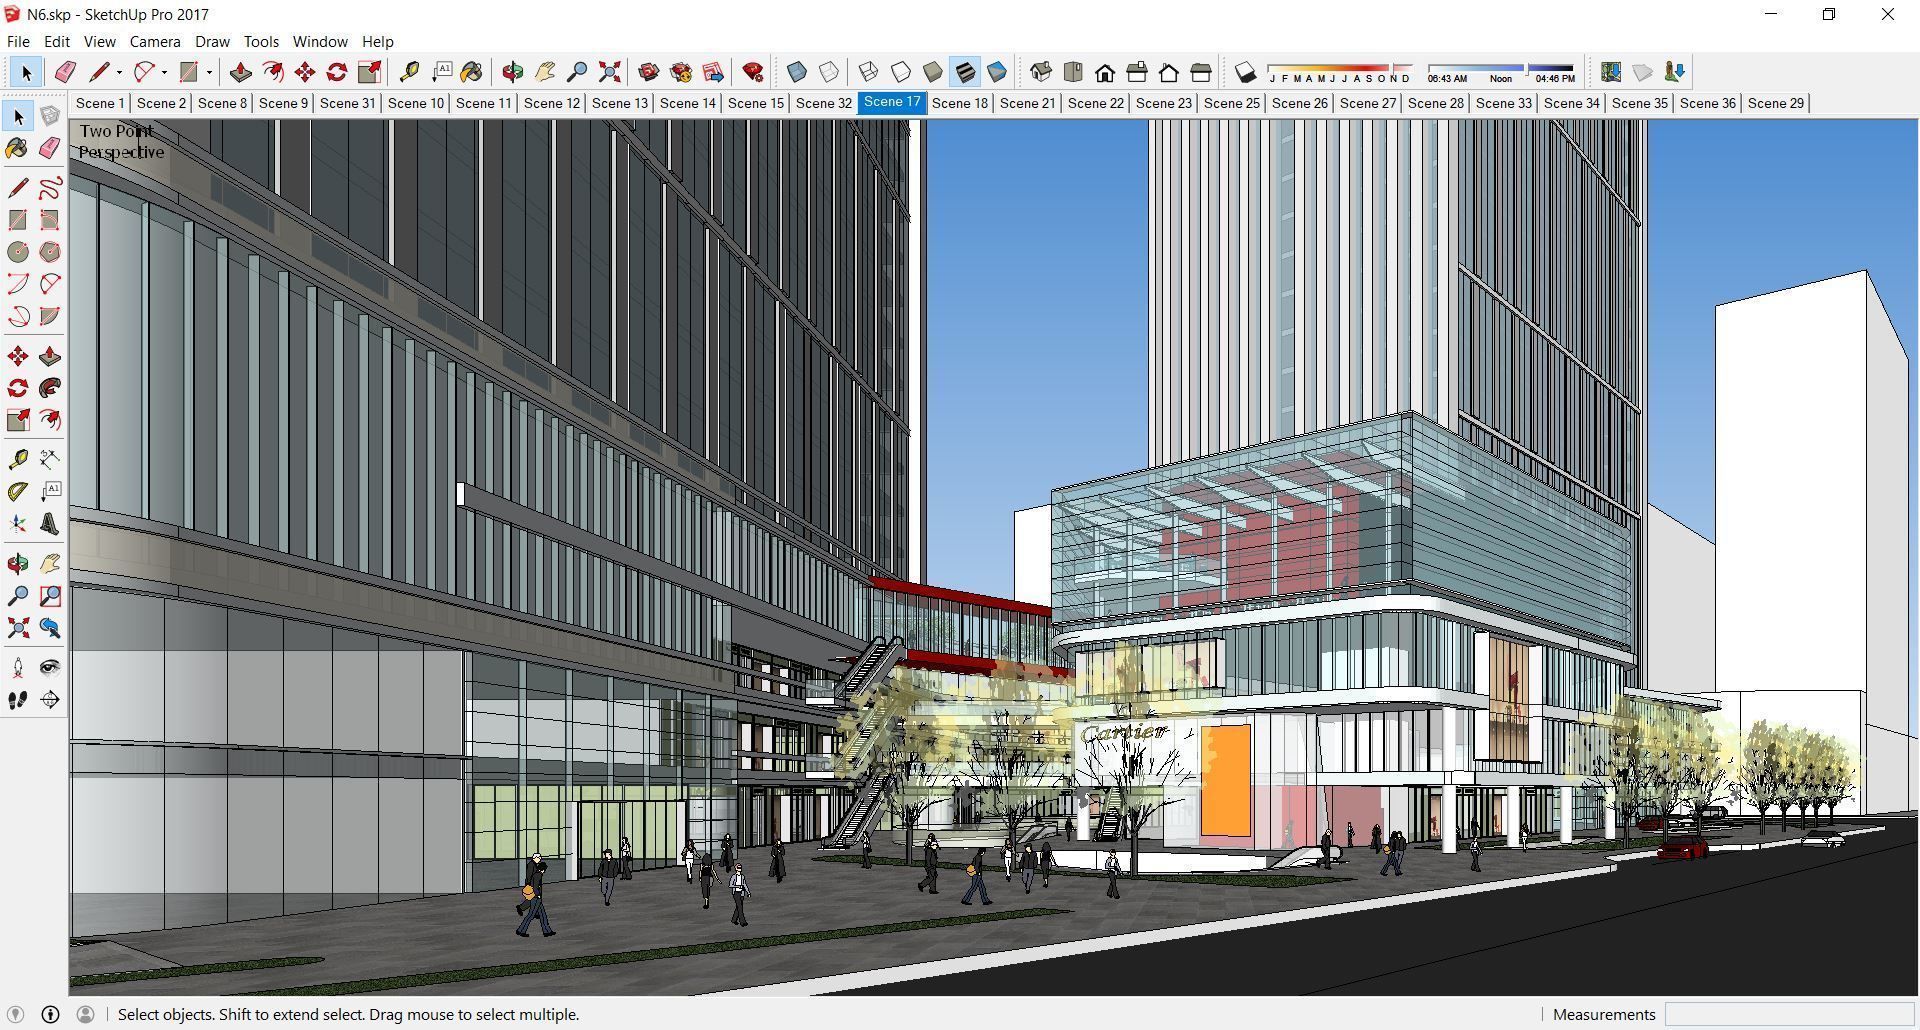Toggle Back Edges style
Image resolution: width=1920 pixels, height=1030 pixels.
(829, 72)
